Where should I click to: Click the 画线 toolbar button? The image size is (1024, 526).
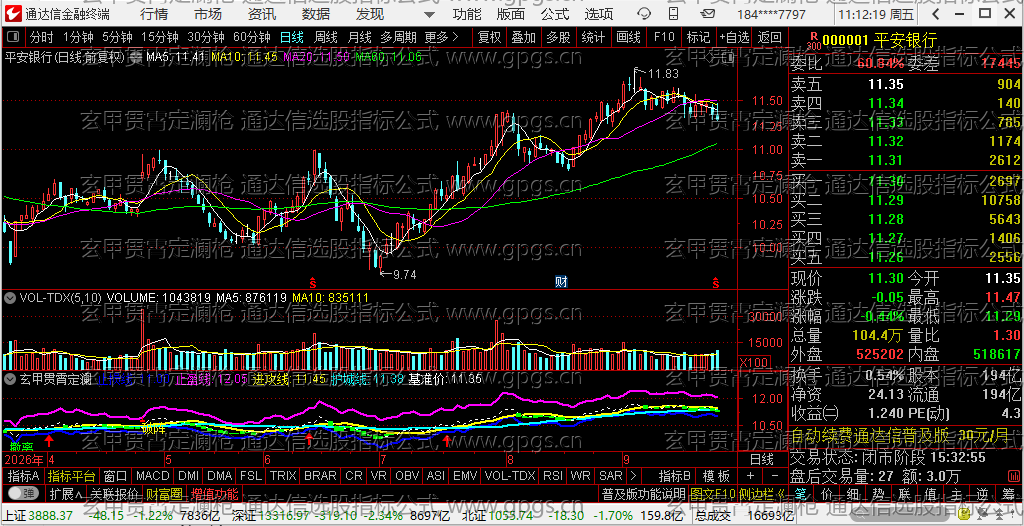(x=628, y=37)
